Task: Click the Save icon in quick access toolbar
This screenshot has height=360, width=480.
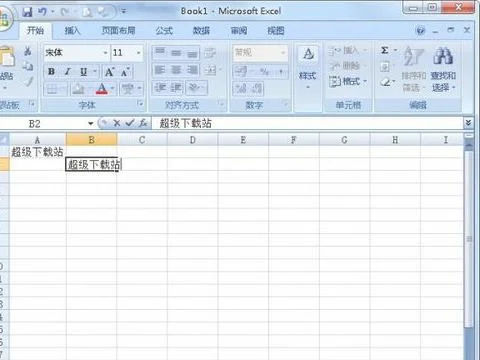Action: click(27, 12)
